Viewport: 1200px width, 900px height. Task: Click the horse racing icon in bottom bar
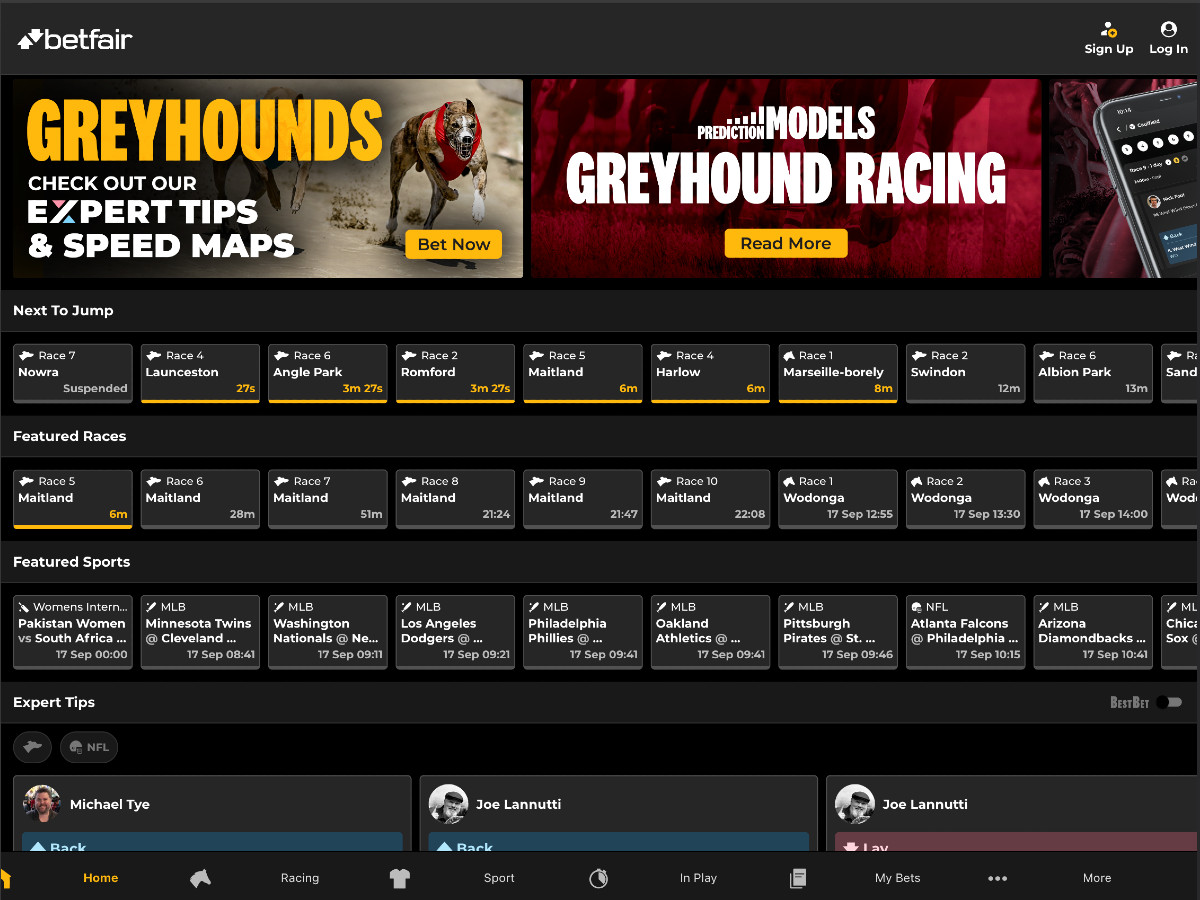(x=200, y=878)
